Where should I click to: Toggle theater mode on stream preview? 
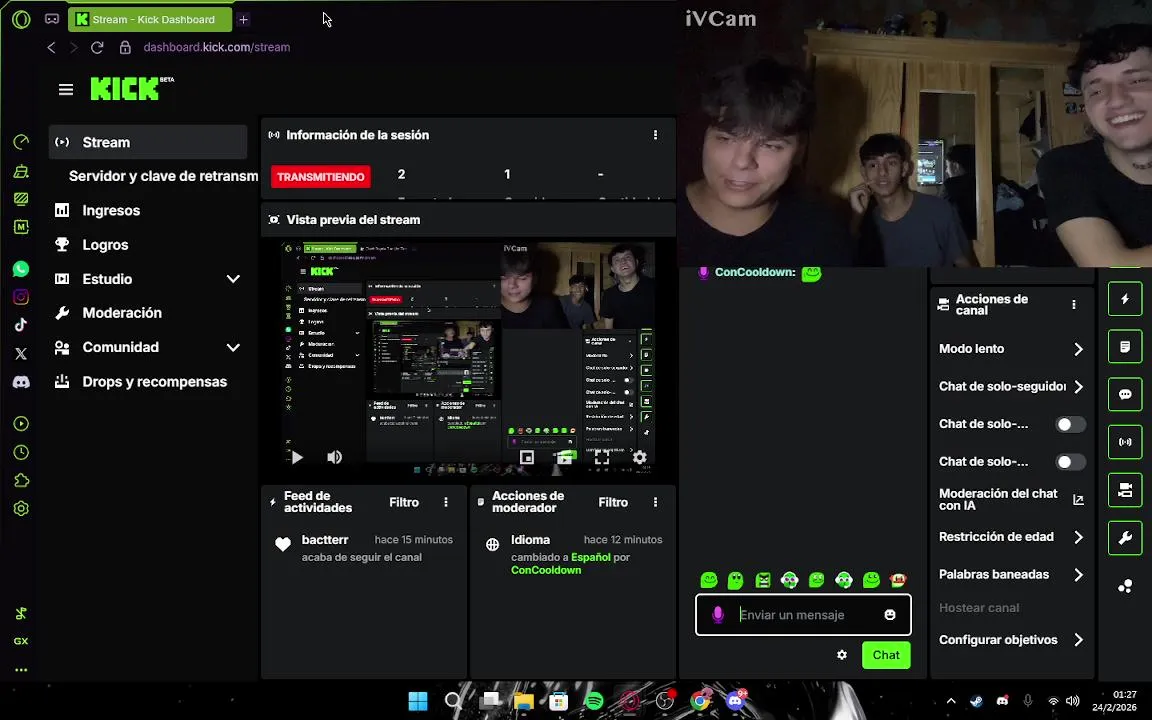coord(565,457)
